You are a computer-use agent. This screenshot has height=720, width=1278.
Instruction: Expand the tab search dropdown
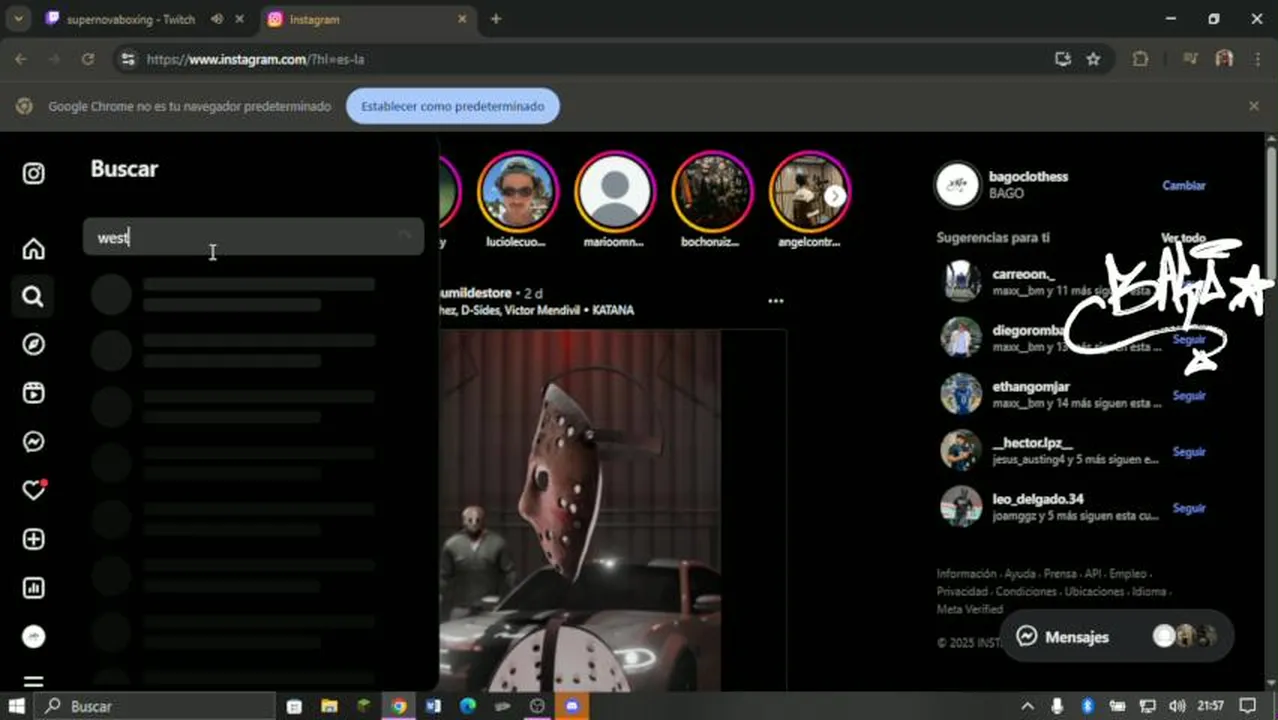pyautogui.click(x=18, y=19)
